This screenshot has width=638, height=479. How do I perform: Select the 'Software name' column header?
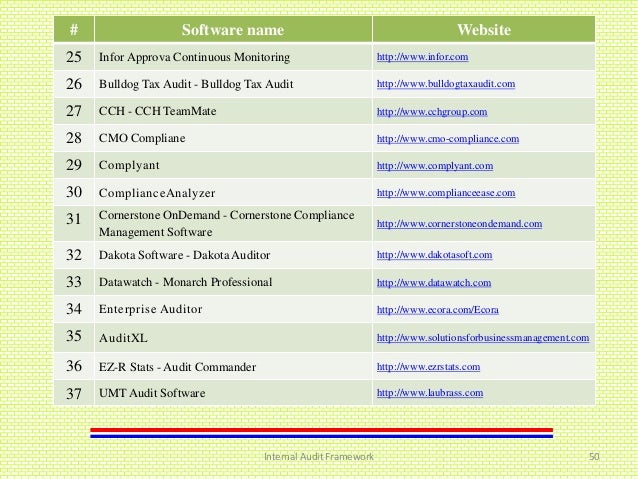pos(233,29)
